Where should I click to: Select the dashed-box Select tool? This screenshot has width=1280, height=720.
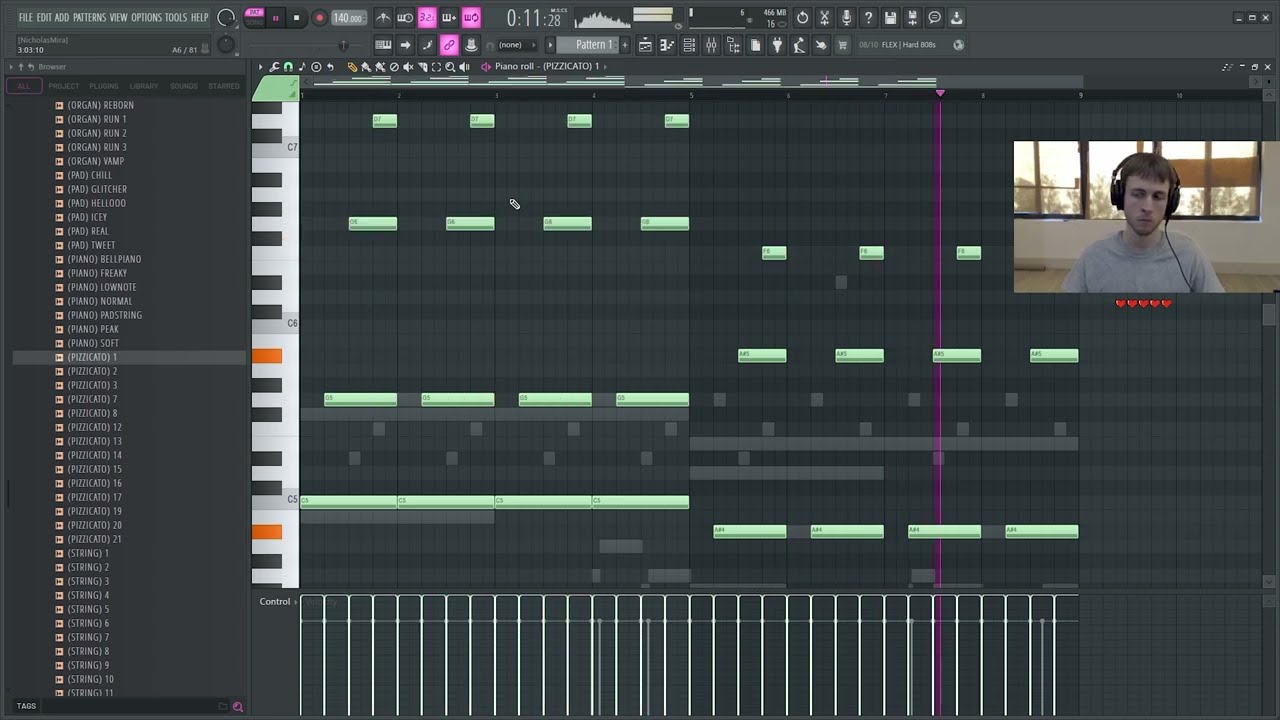click(x=436, y=66)
